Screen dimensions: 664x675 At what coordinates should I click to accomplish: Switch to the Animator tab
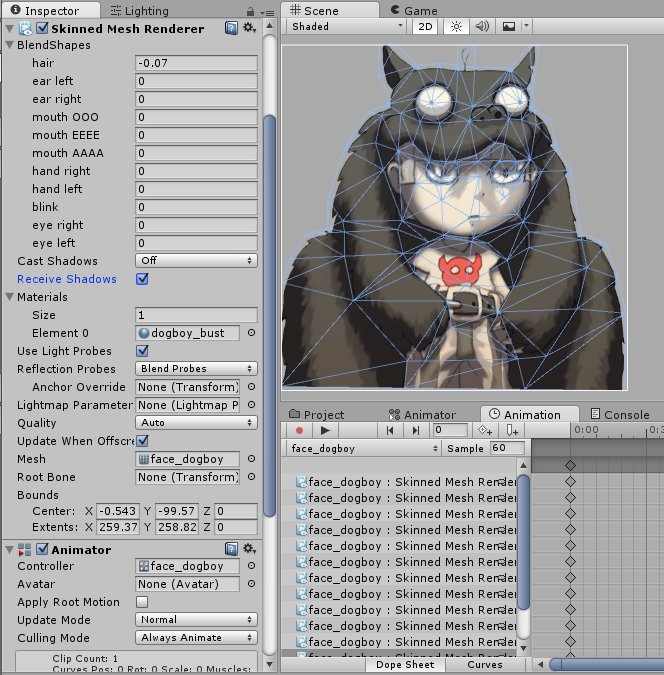422,415
